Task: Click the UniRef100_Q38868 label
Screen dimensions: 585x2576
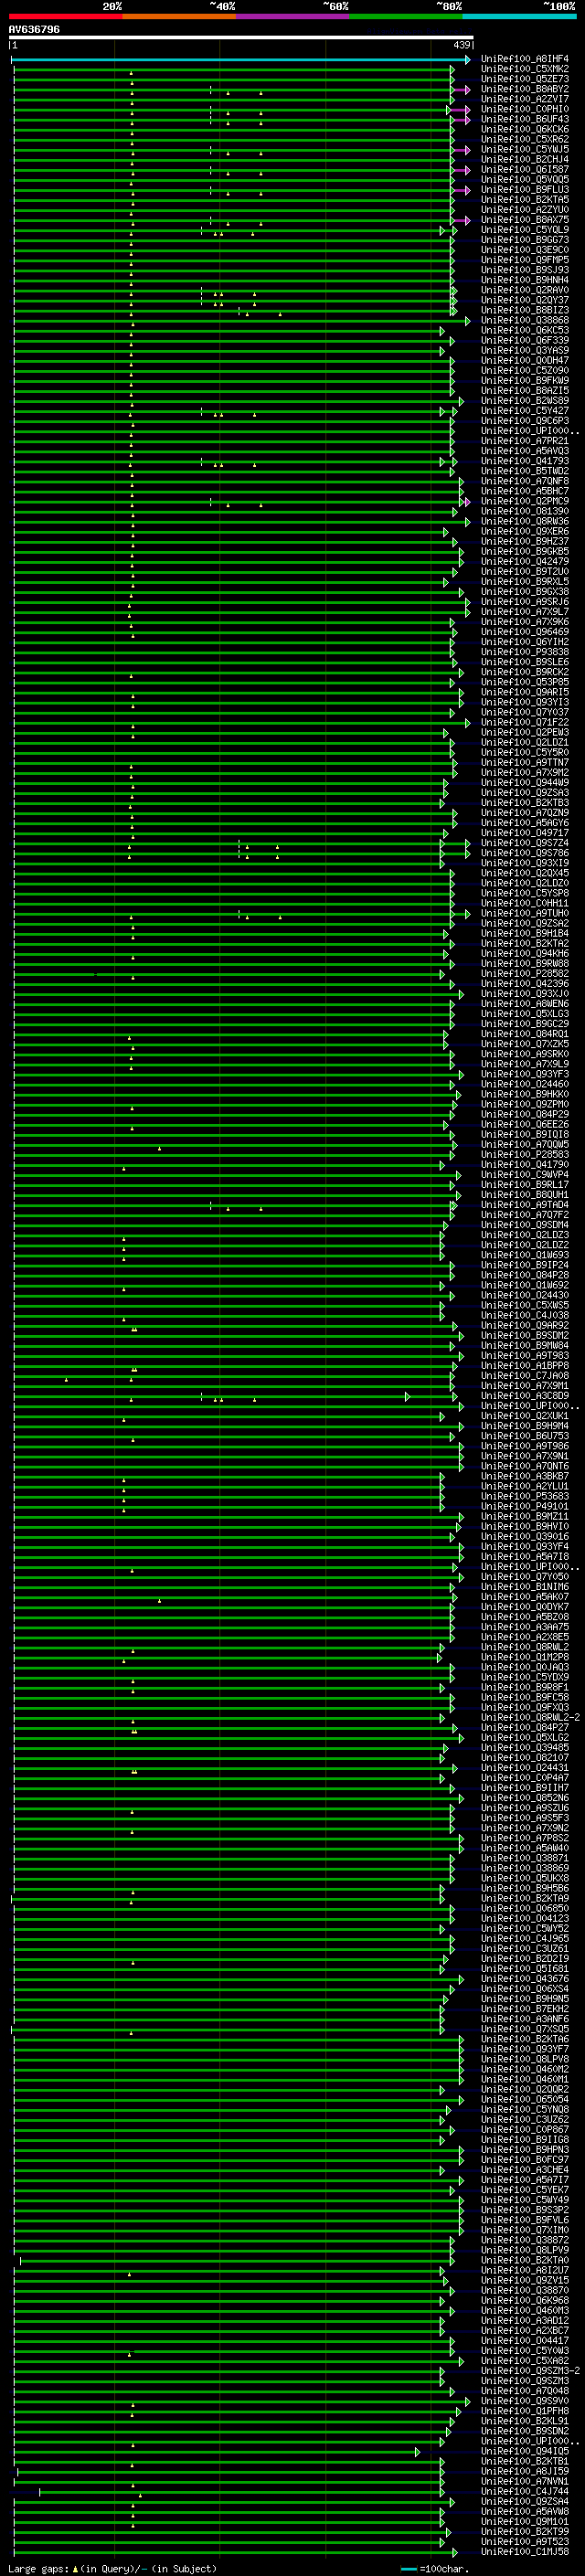Action: [x=525, y=320]
